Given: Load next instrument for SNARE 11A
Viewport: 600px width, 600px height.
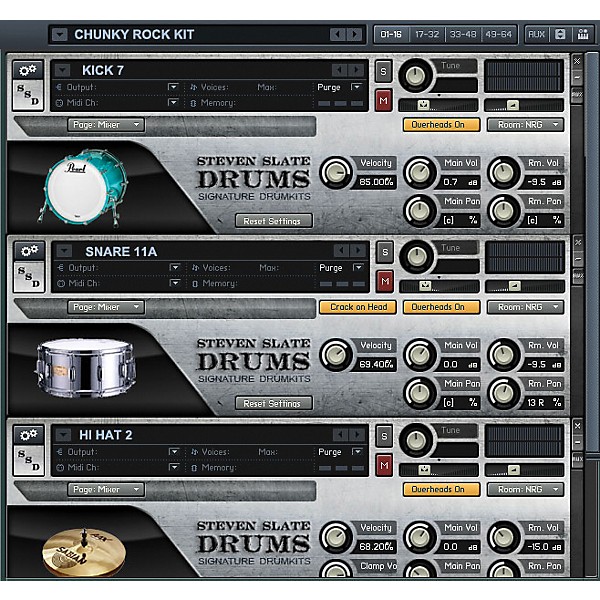Looking at the screenshot, I should coord(358,251).
